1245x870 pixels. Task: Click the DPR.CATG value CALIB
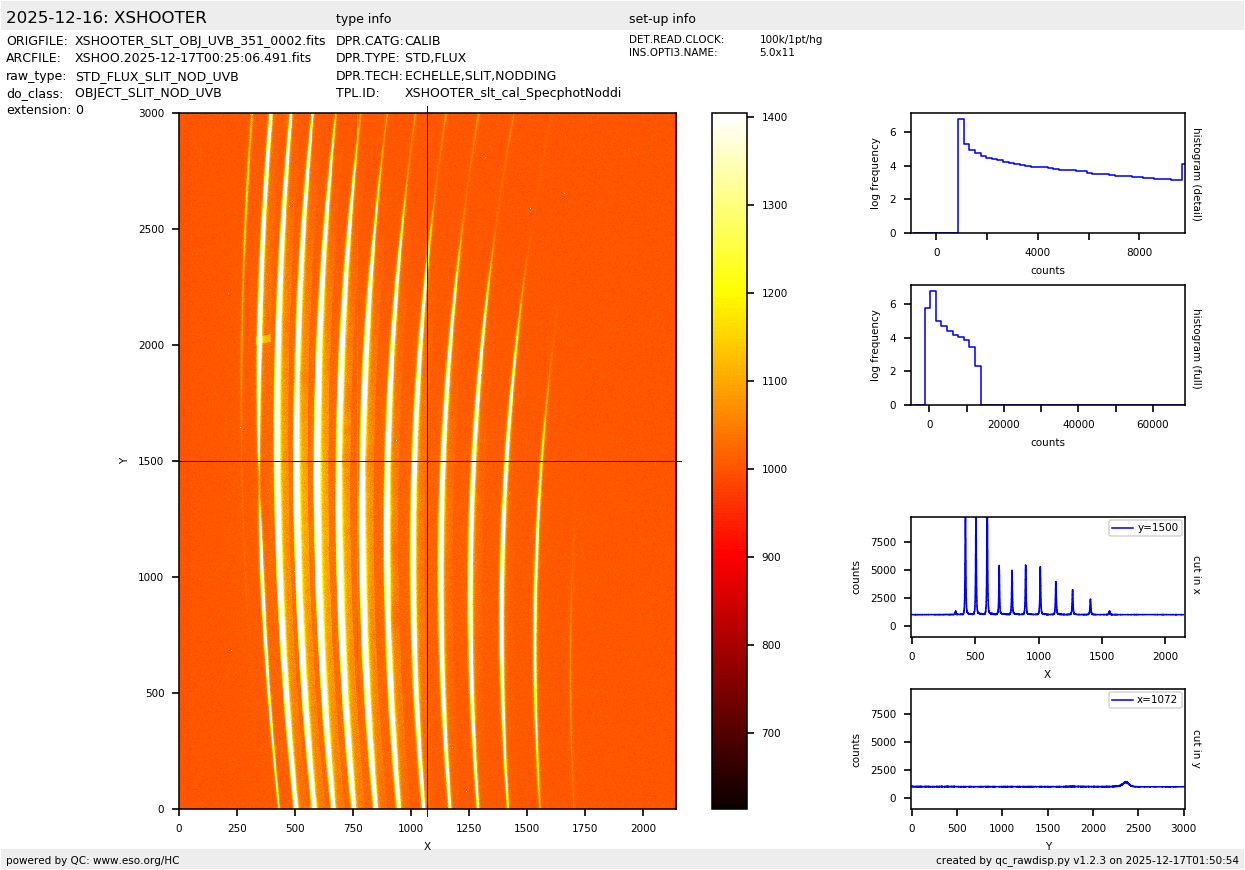422,41
